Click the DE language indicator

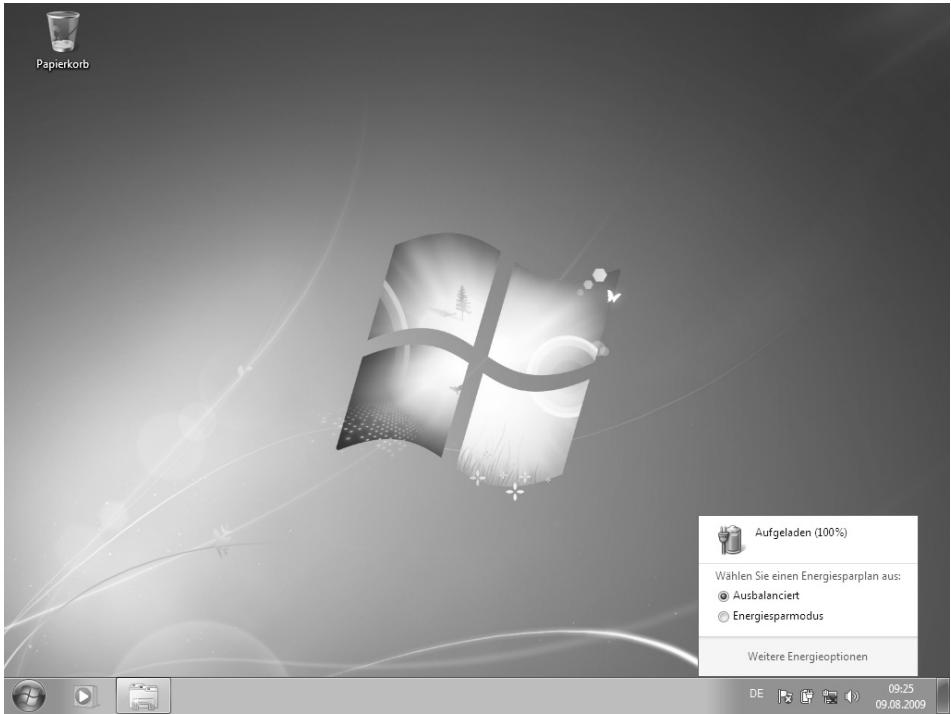756,693
